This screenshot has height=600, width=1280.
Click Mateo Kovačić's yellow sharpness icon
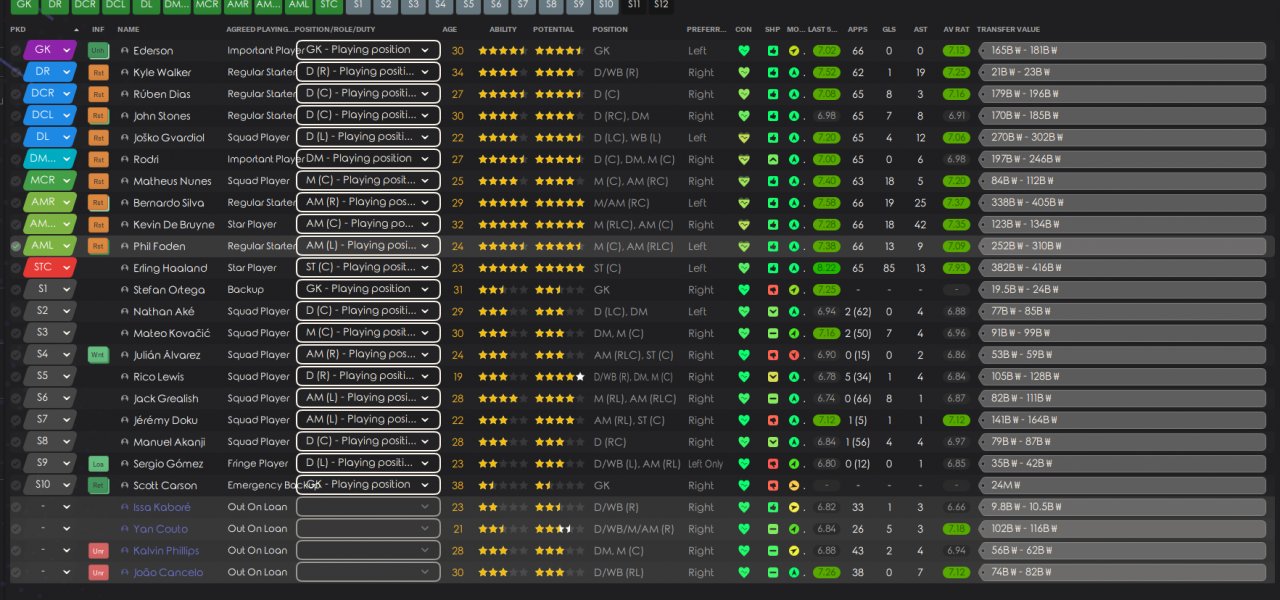tap(773, 333)
